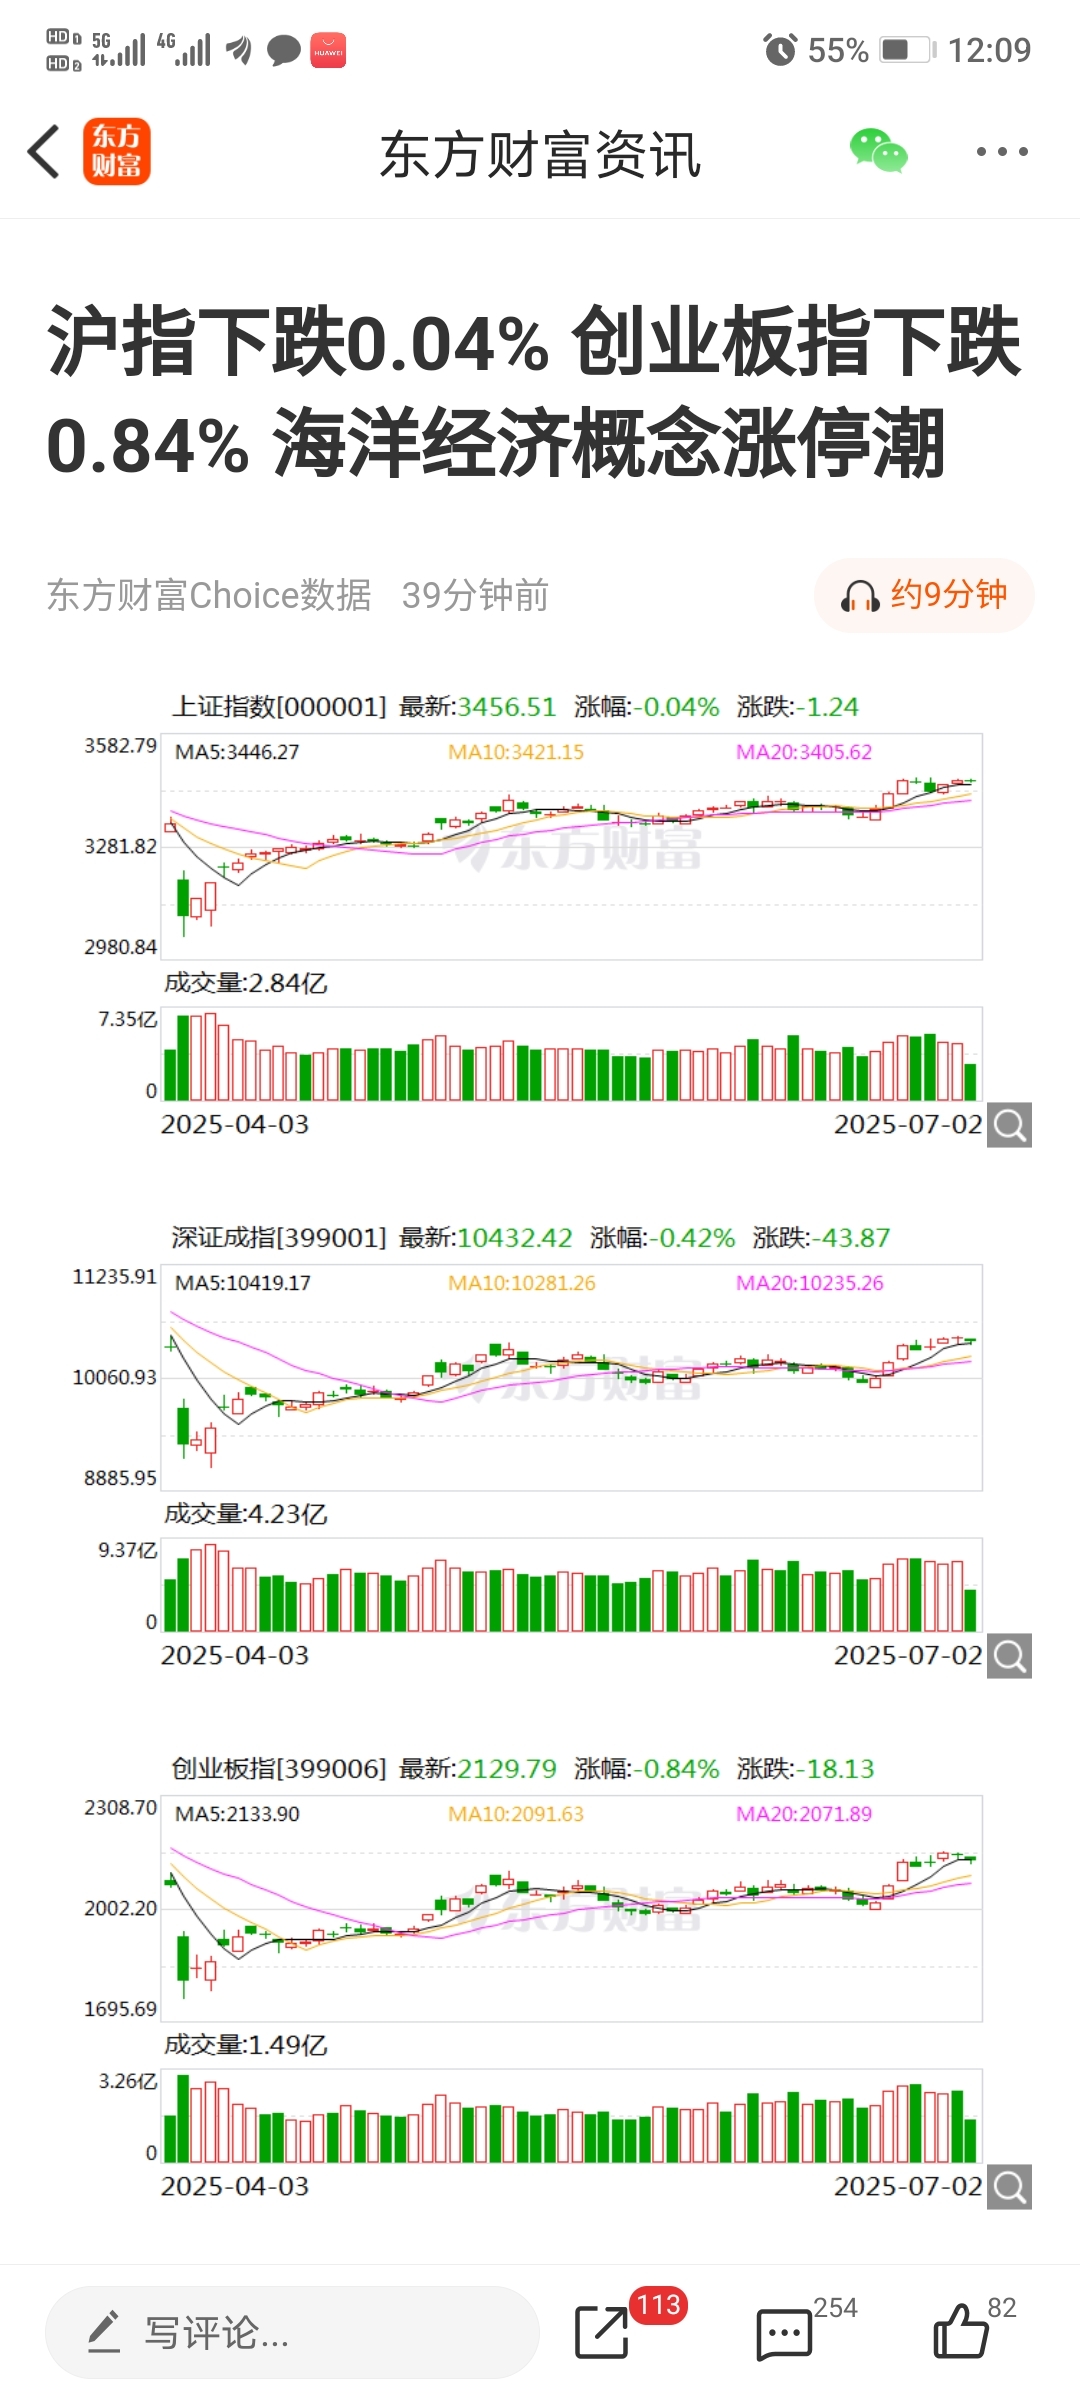This screenshot has width=1080, height=2400.
Task: Tap the 成交量:2.84亿 volume label
Action: pyautogui.click(x=245, y=983)
